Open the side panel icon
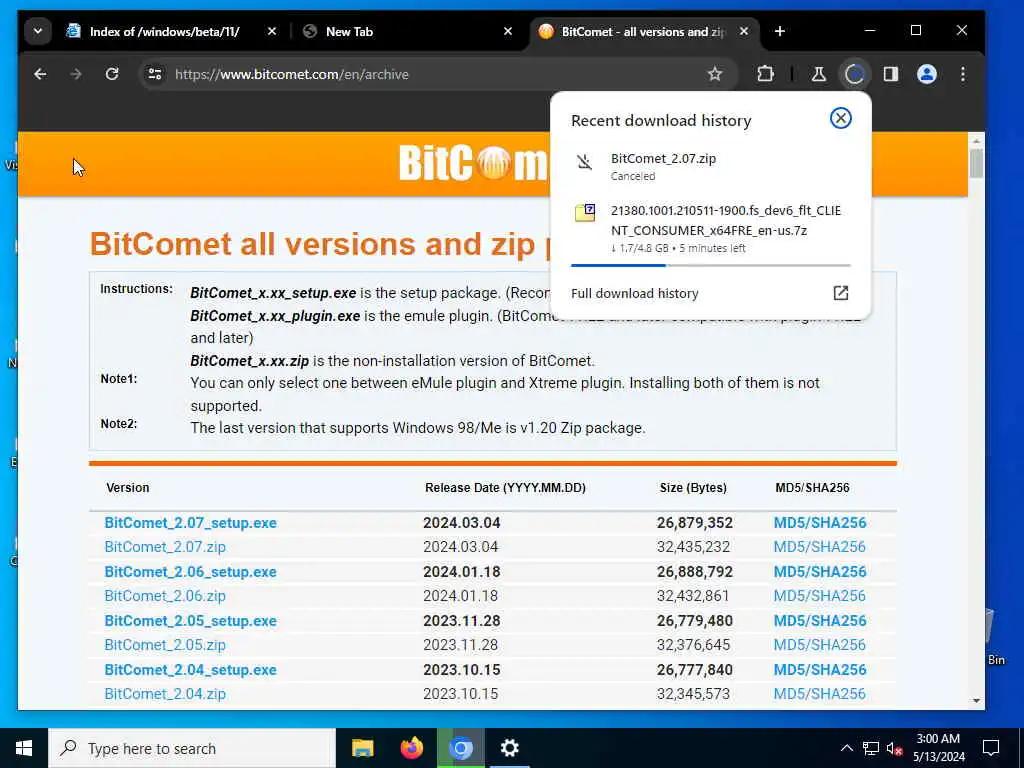The width and height of the screenshot is (1024, 768). pos(891,74)
